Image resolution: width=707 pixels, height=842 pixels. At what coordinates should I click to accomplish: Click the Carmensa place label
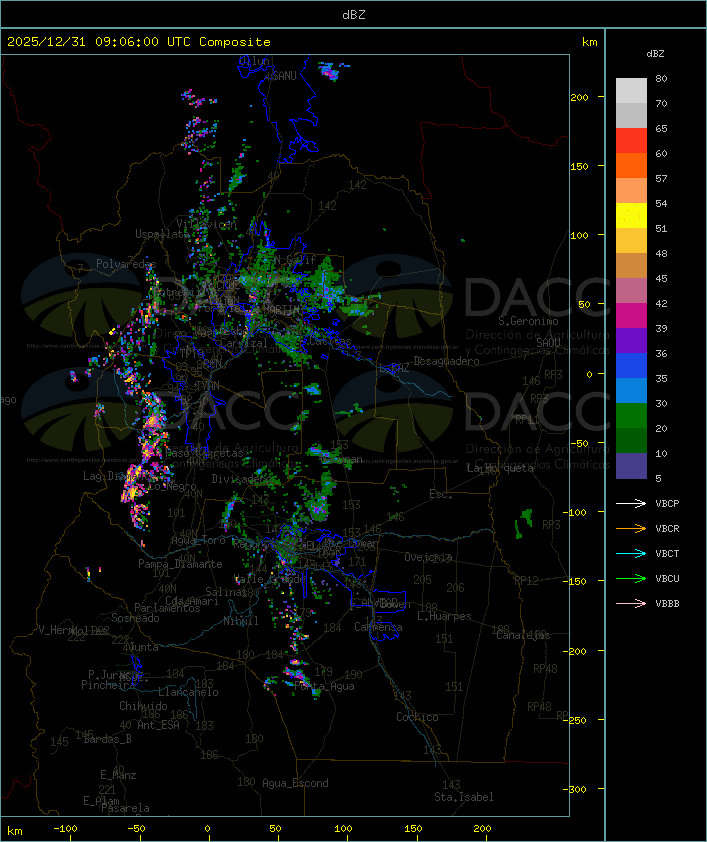point(378,627)
